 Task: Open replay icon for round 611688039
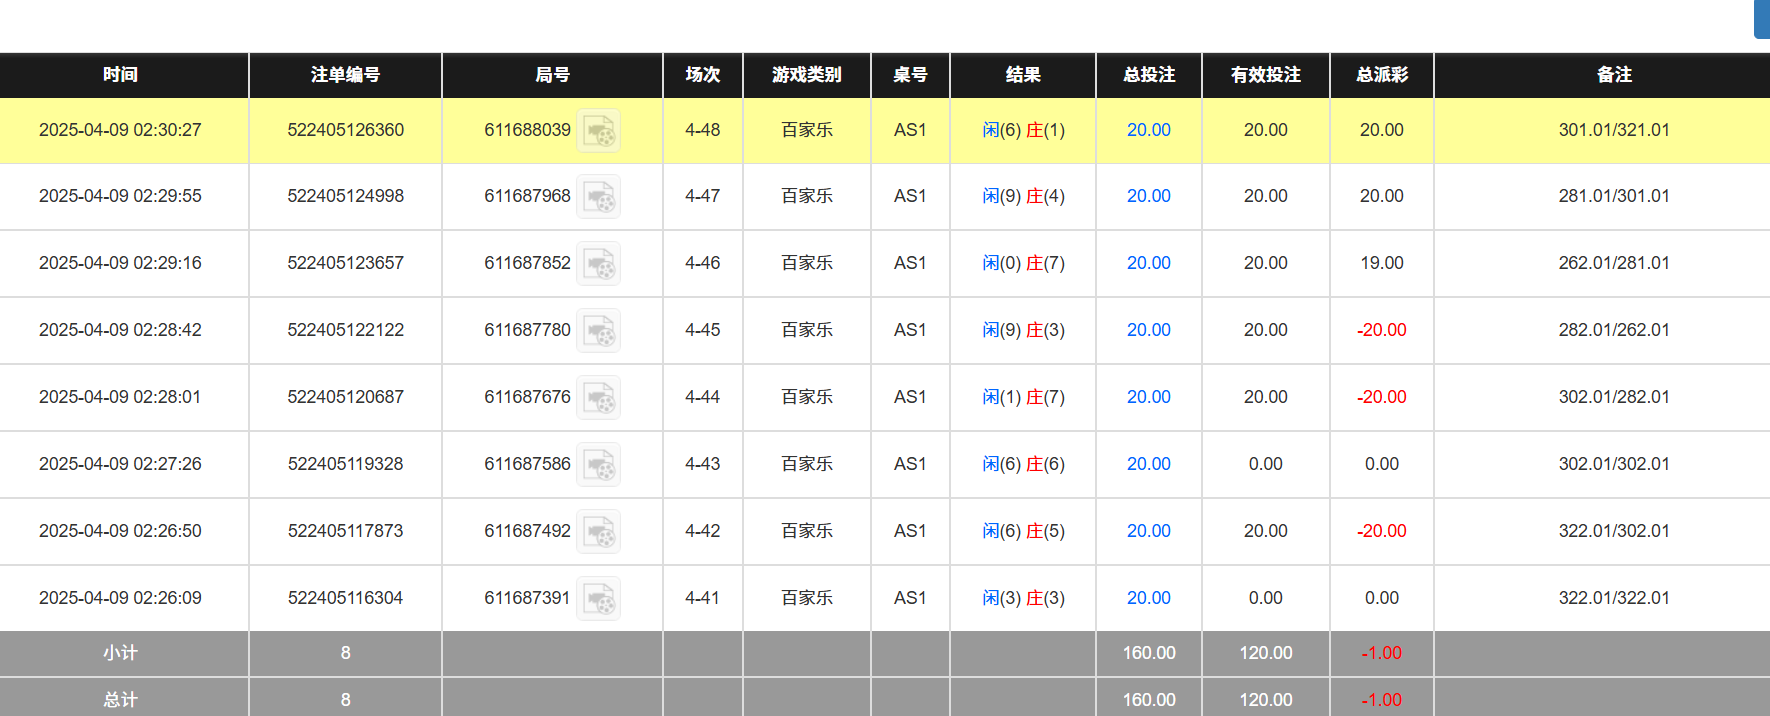click(x=598, y=131)
